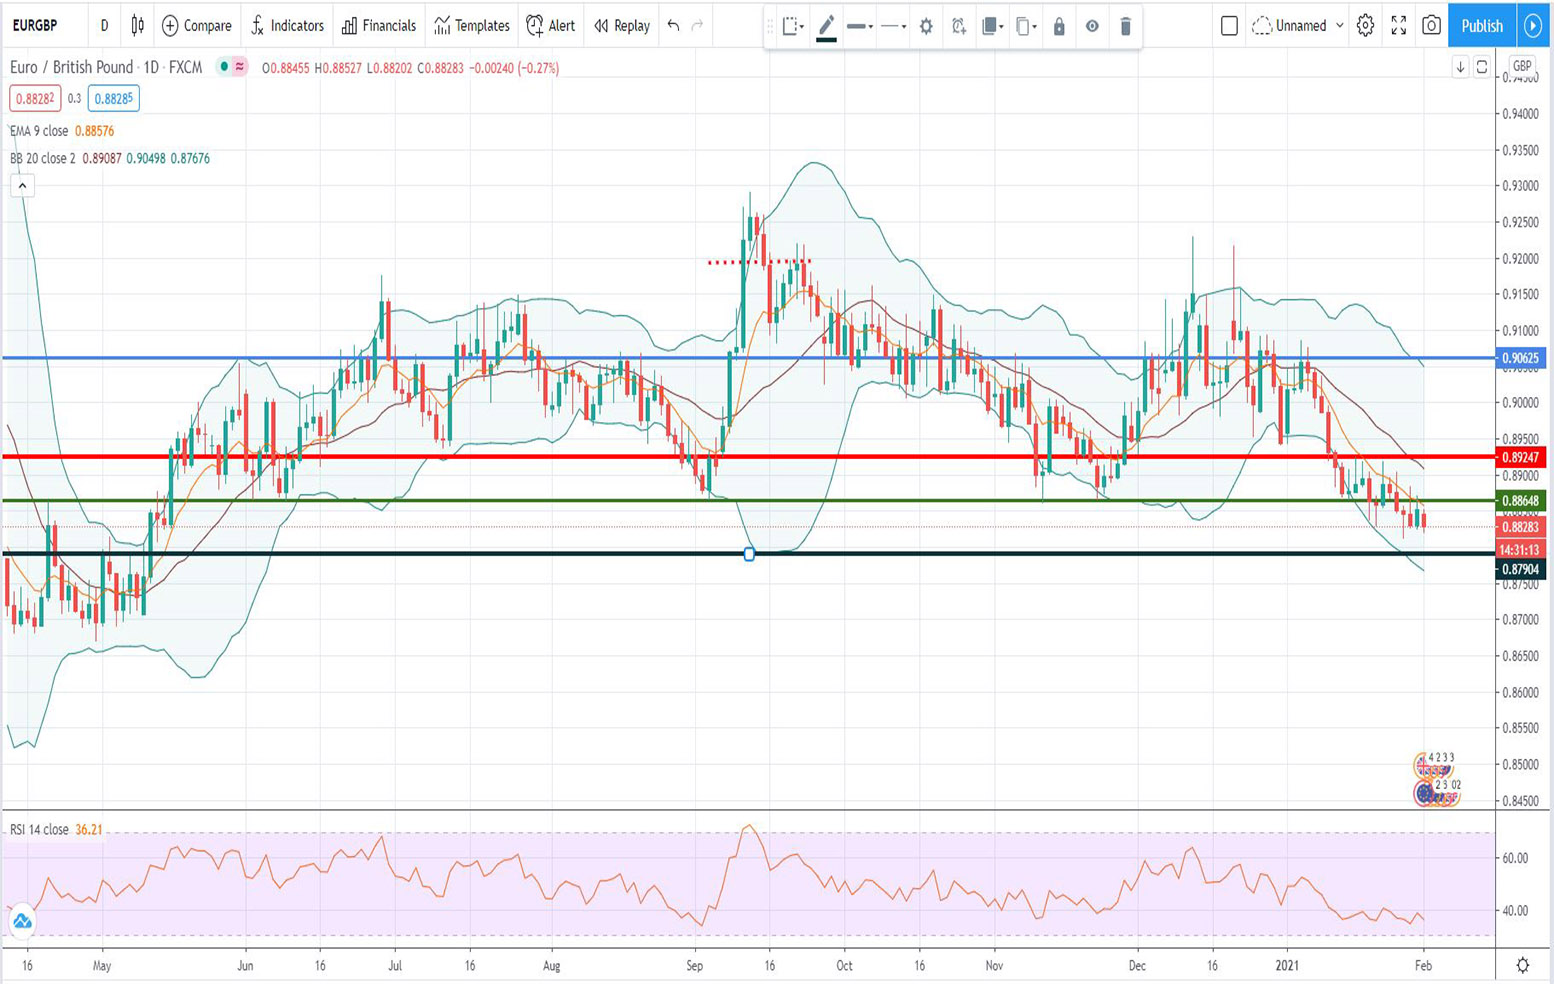Viewport: 1554px width, 984px height.
Task: Hide the drawing using the eye toggle
Action: 1092,26
